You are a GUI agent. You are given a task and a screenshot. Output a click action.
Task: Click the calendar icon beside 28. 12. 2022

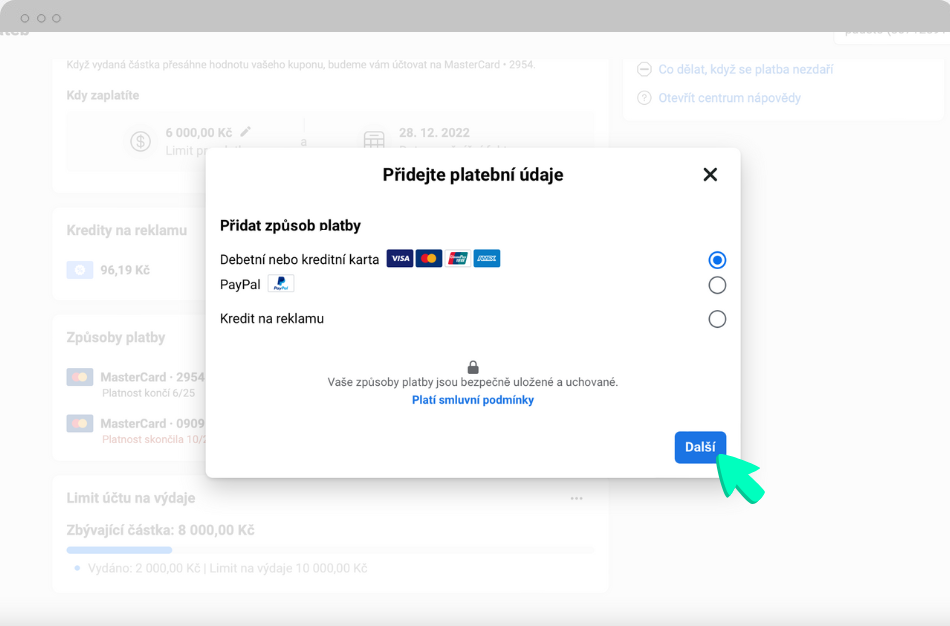(x=374, y=139)
